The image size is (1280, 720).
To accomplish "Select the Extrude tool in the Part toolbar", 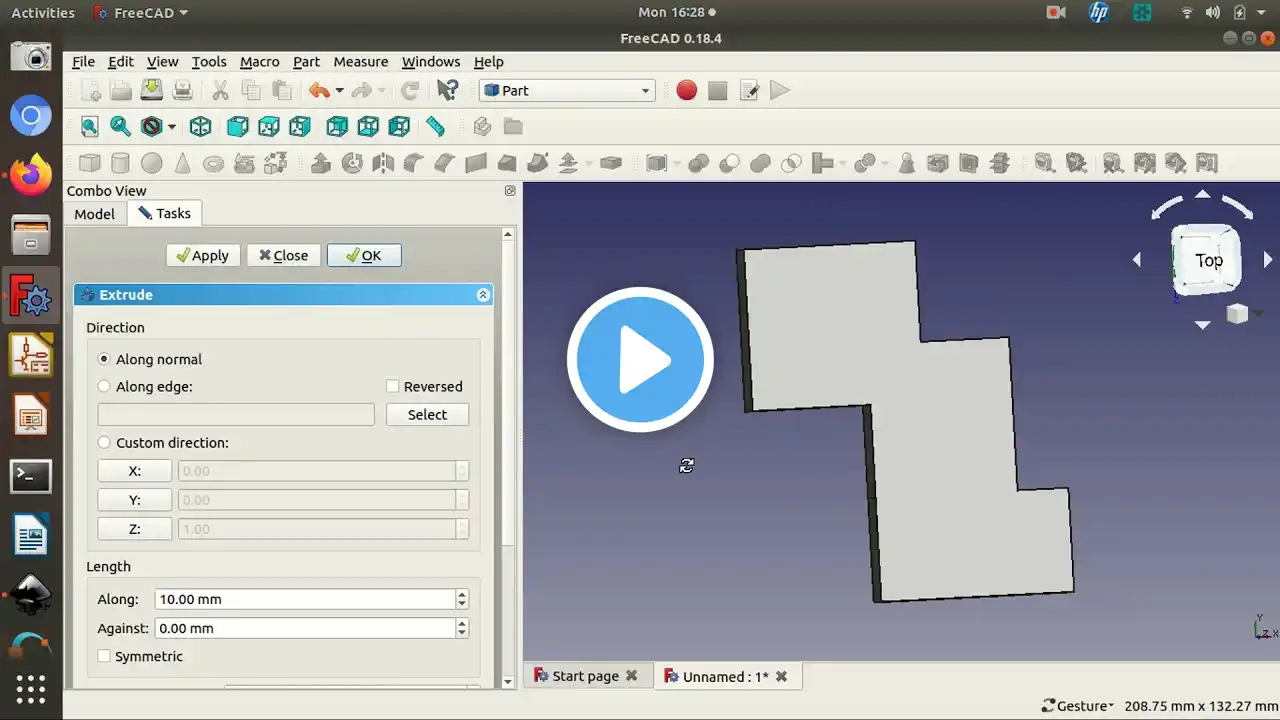I will click(321, 163).
